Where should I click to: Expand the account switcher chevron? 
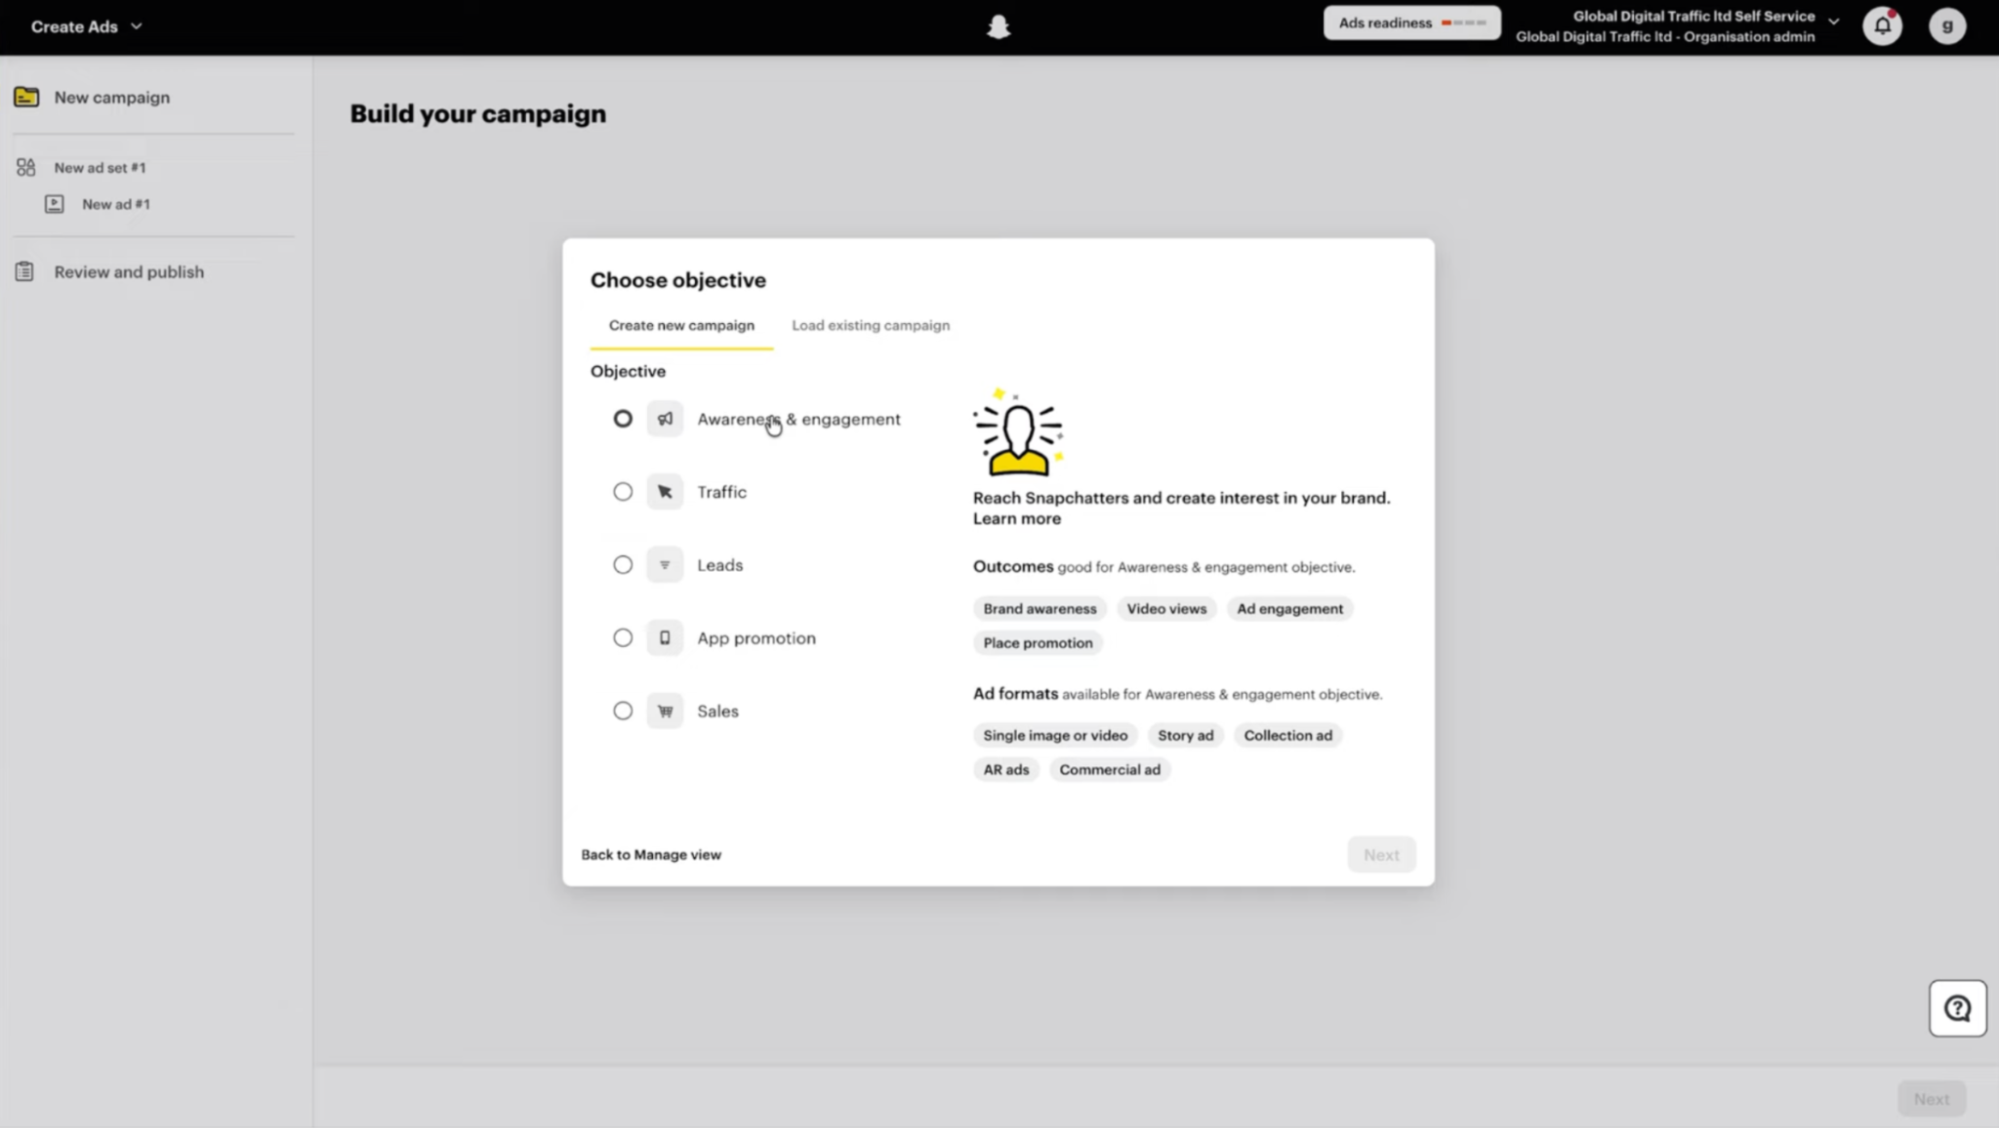1833,21
